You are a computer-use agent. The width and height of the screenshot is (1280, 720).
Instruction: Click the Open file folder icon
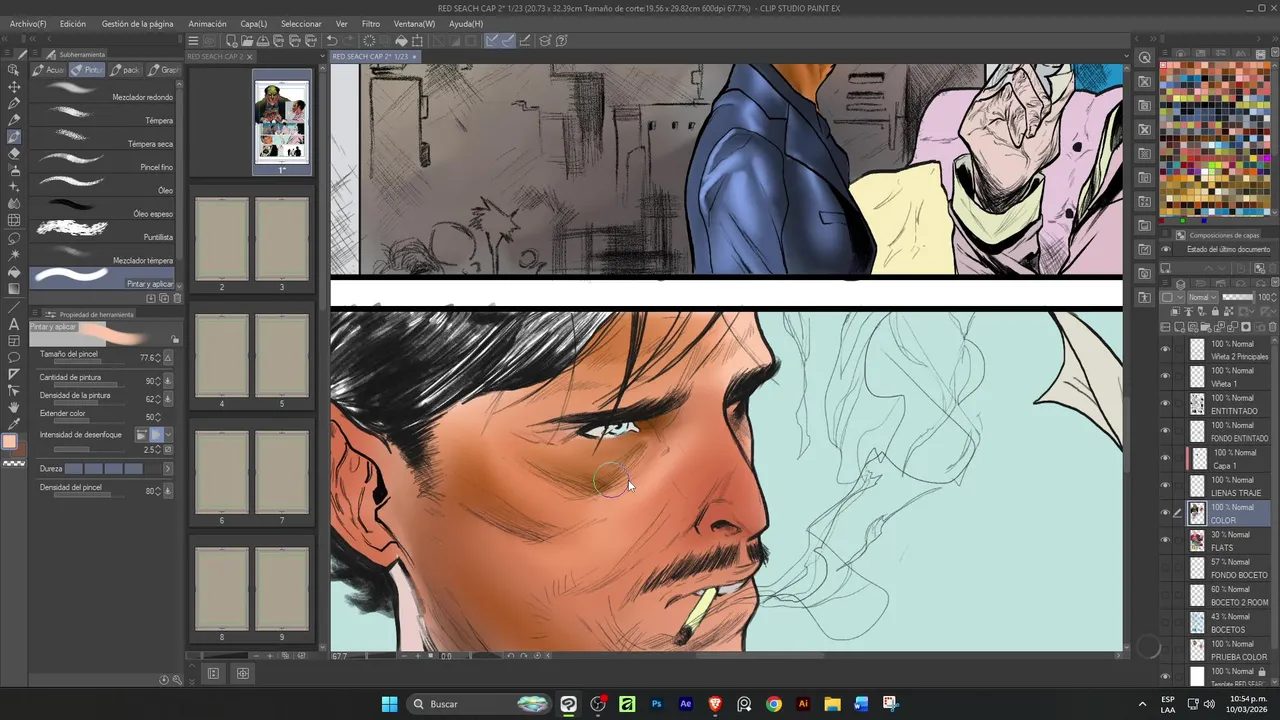click(x=247, y=41)
